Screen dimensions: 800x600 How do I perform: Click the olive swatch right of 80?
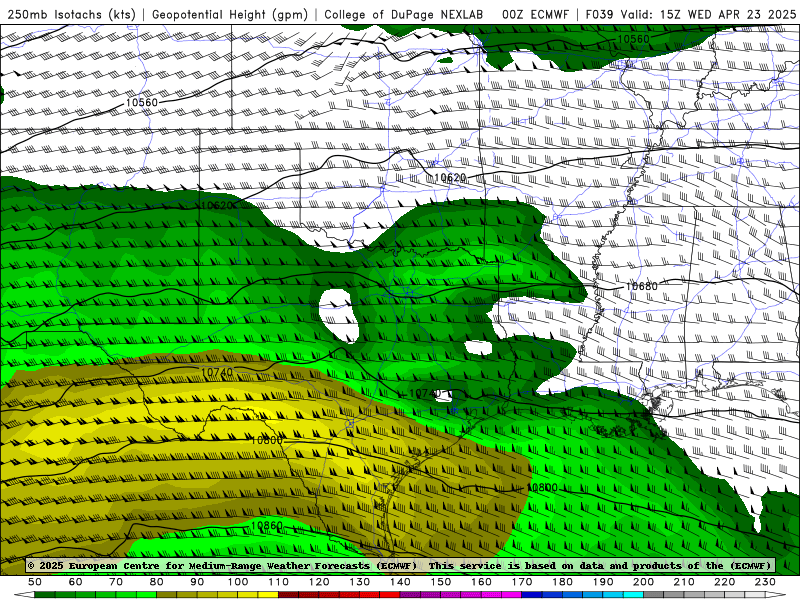click(x=167, y=595)
